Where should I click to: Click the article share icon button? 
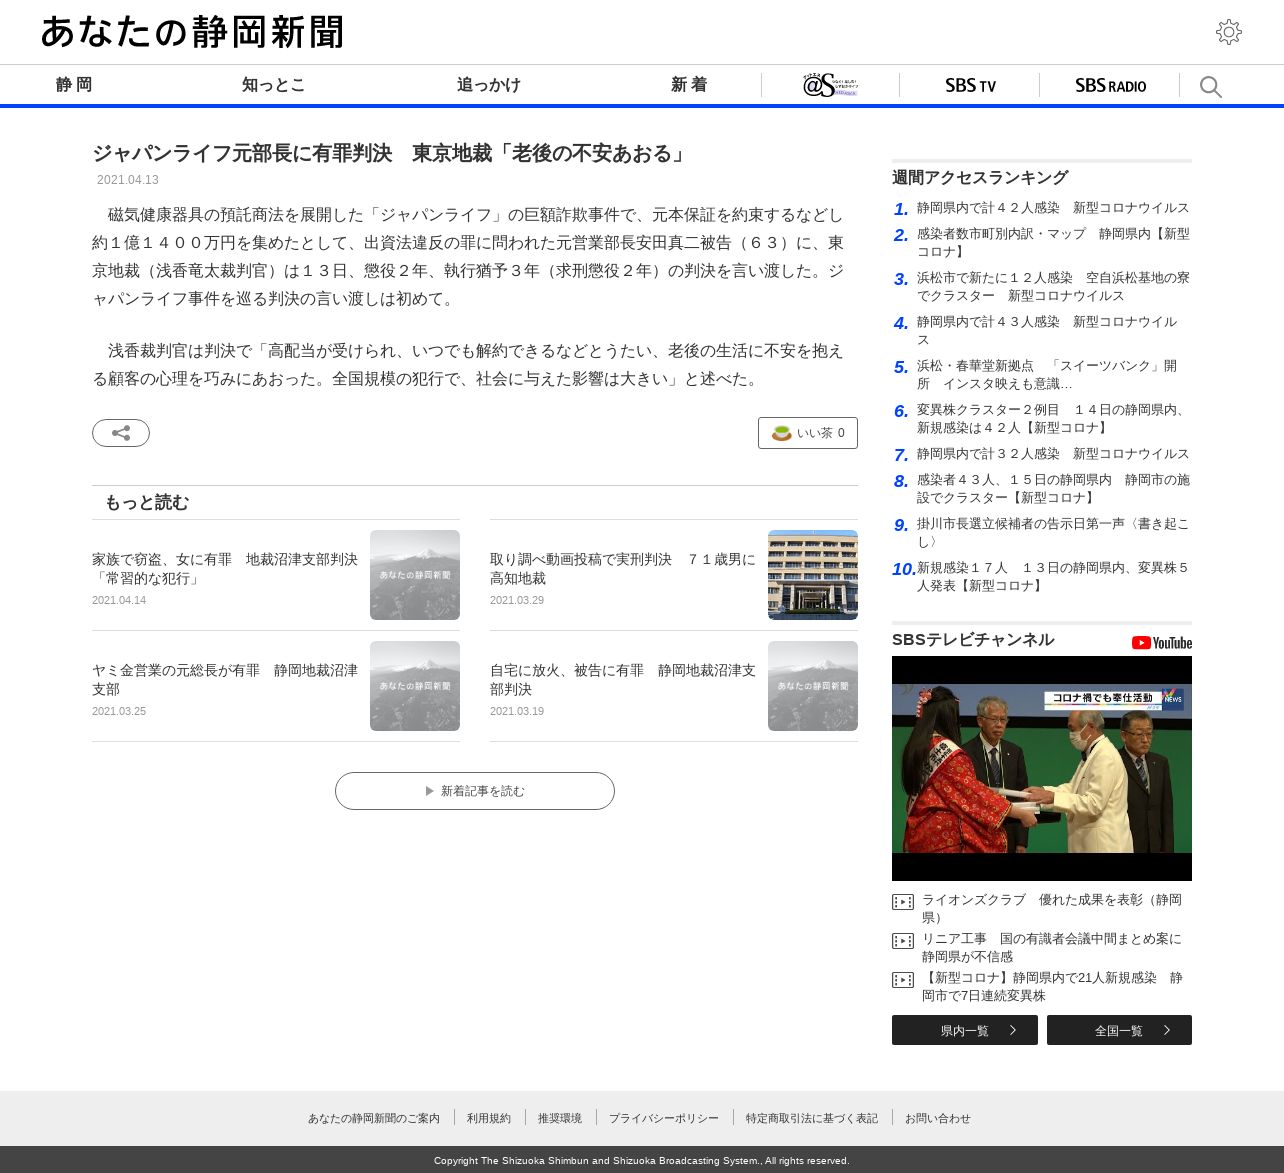[x=121, y=433]
